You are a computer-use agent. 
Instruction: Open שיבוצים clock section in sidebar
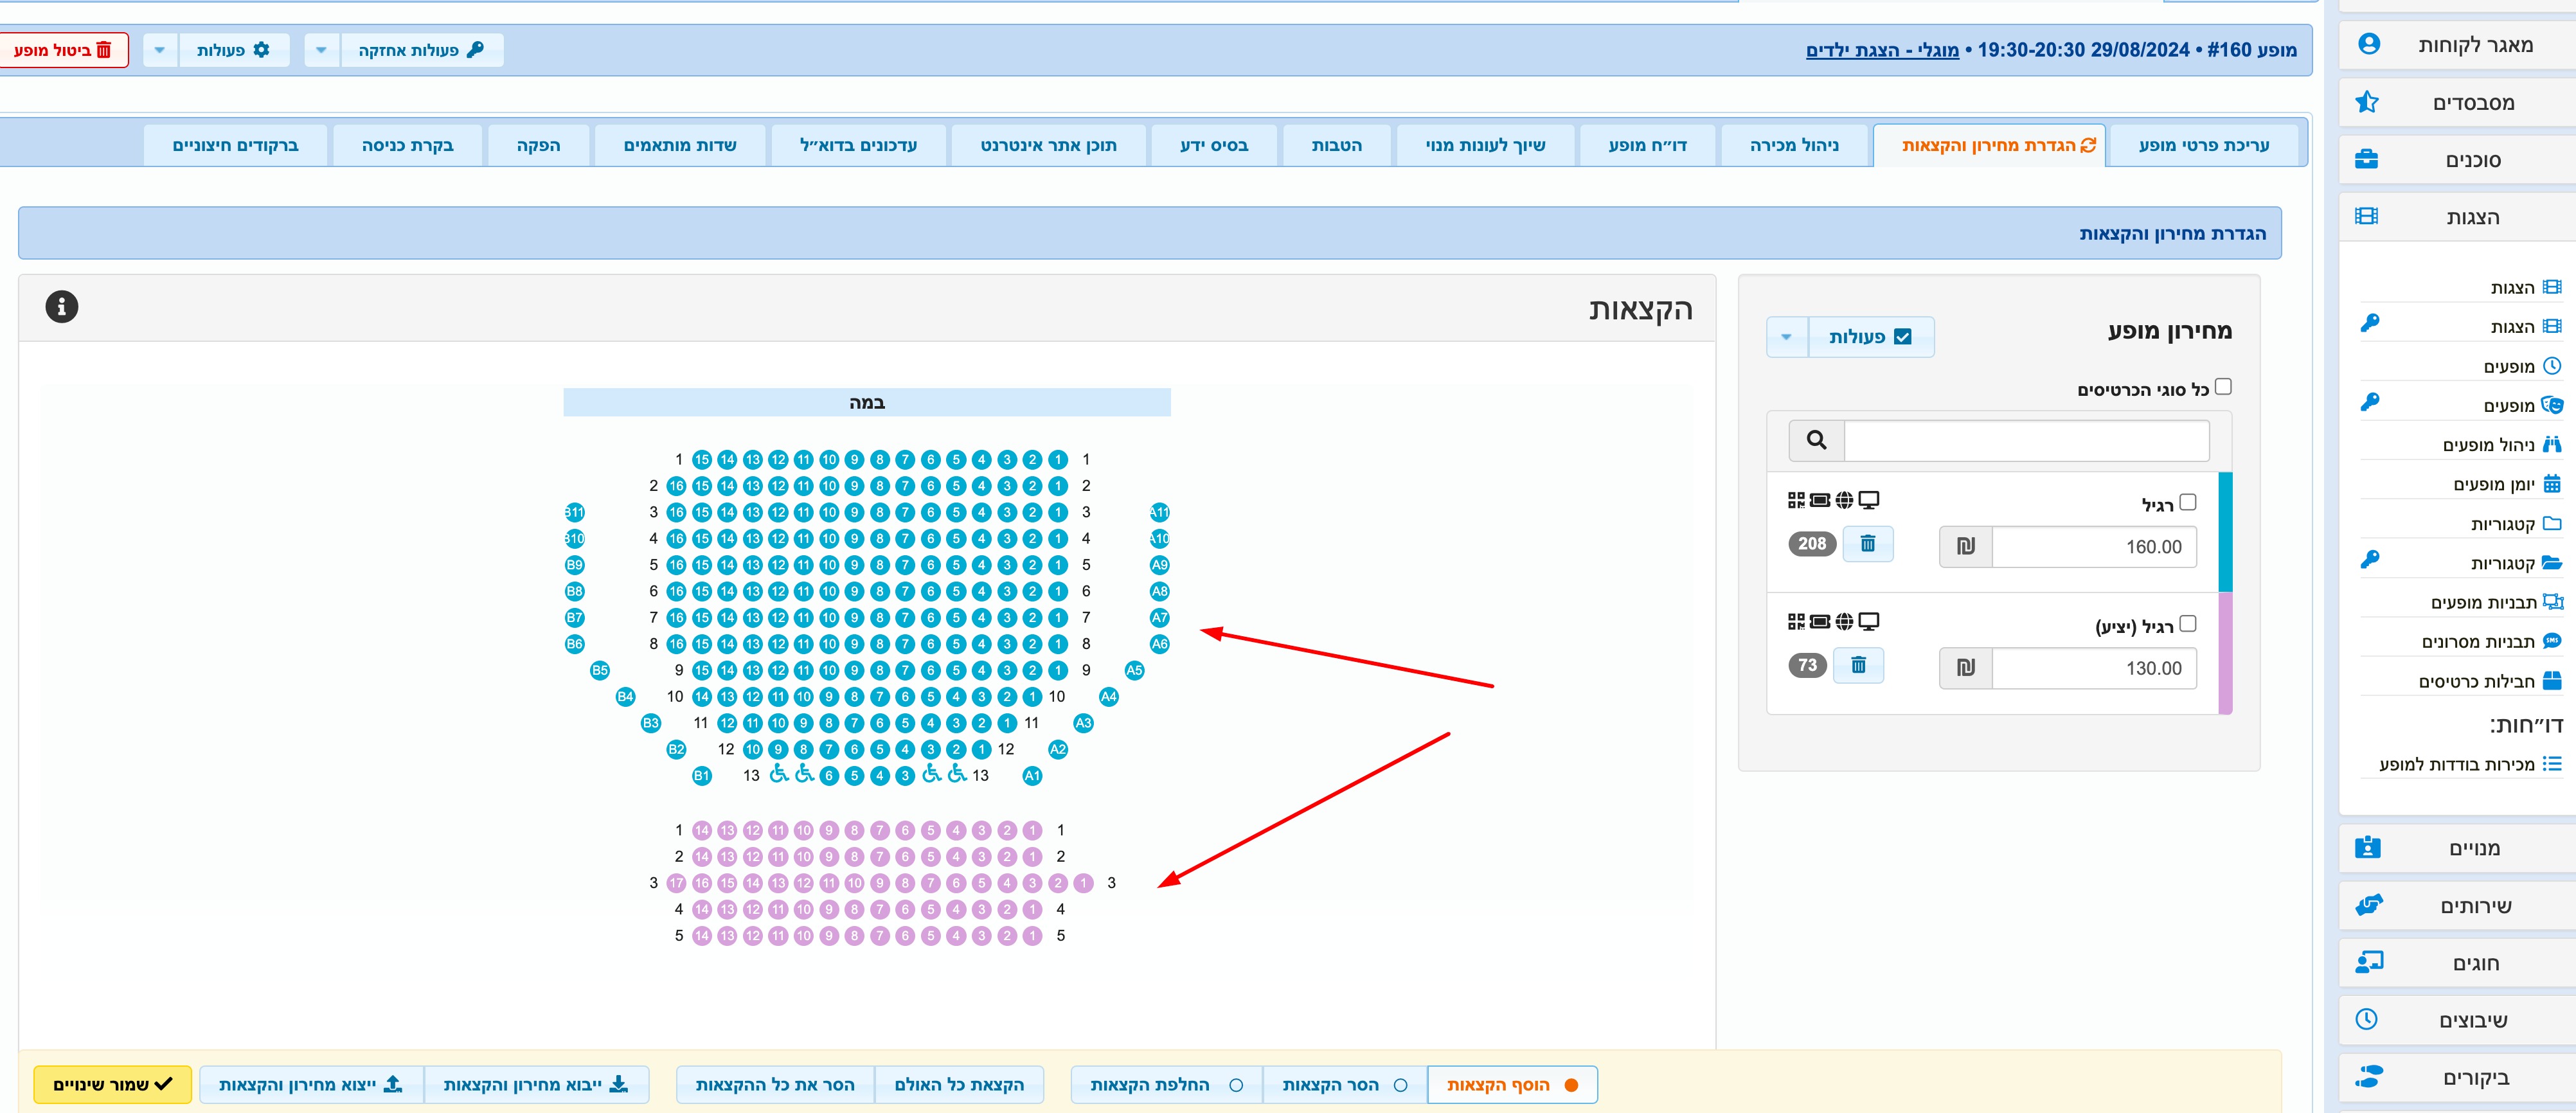coord(2457,1020)
